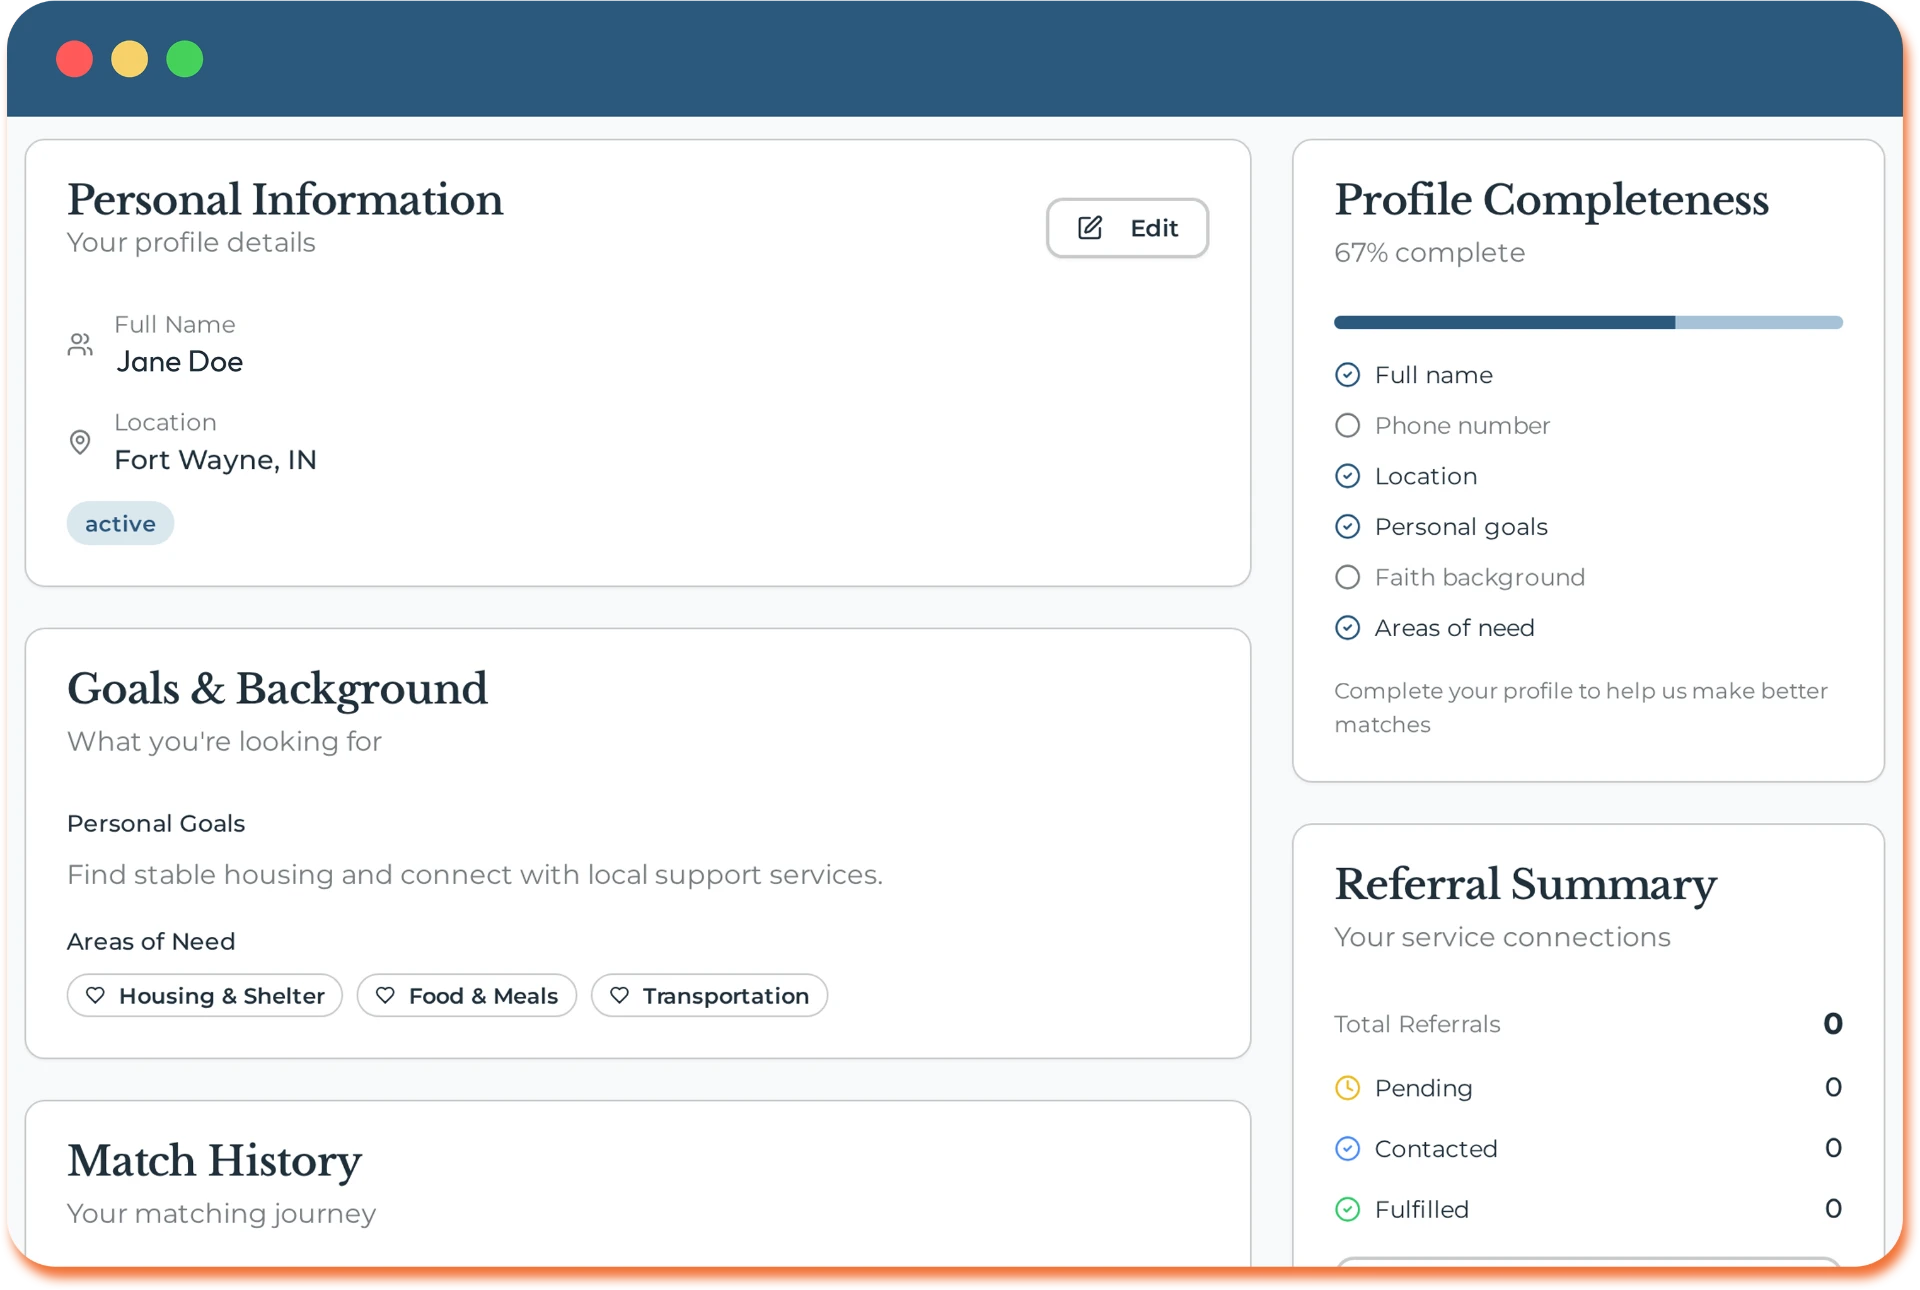Select the Housing & Shelter tag
The width and height of the screenshot is (1920, 1290).
pyautogui.click(x=205, y=996)
